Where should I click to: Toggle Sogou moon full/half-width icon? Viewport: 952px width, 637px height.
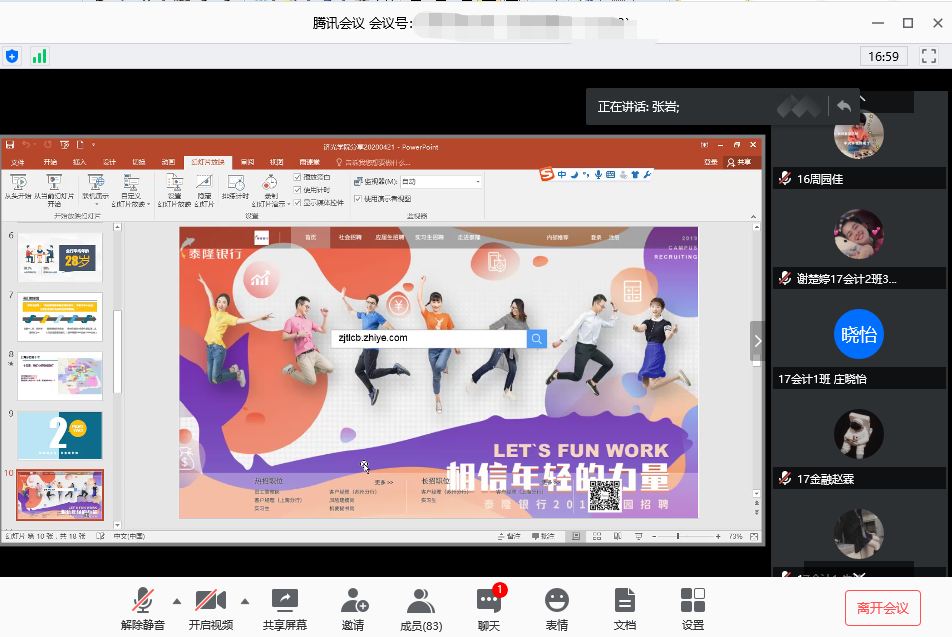(574, 174)
